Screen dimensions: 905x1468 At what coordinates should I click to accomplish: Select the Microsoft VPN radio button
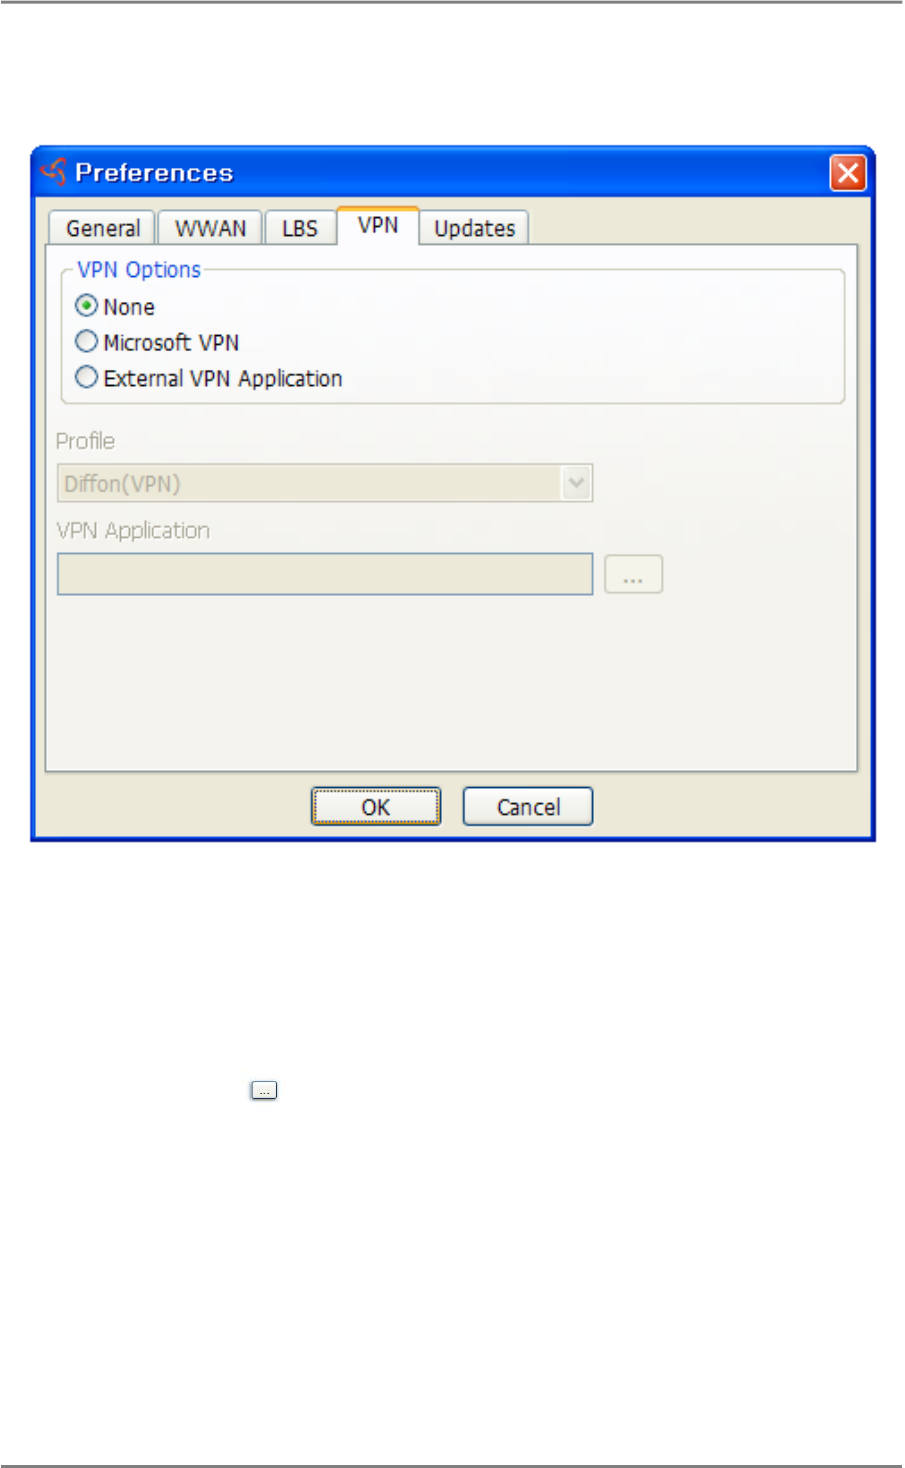pos(87,342)
